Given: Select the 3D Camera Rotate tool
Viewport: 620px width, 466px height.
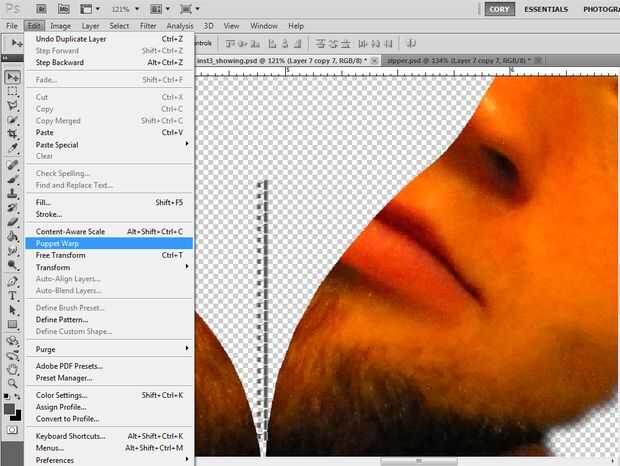Looking at the screenshot, I should [x=12, y=355].
